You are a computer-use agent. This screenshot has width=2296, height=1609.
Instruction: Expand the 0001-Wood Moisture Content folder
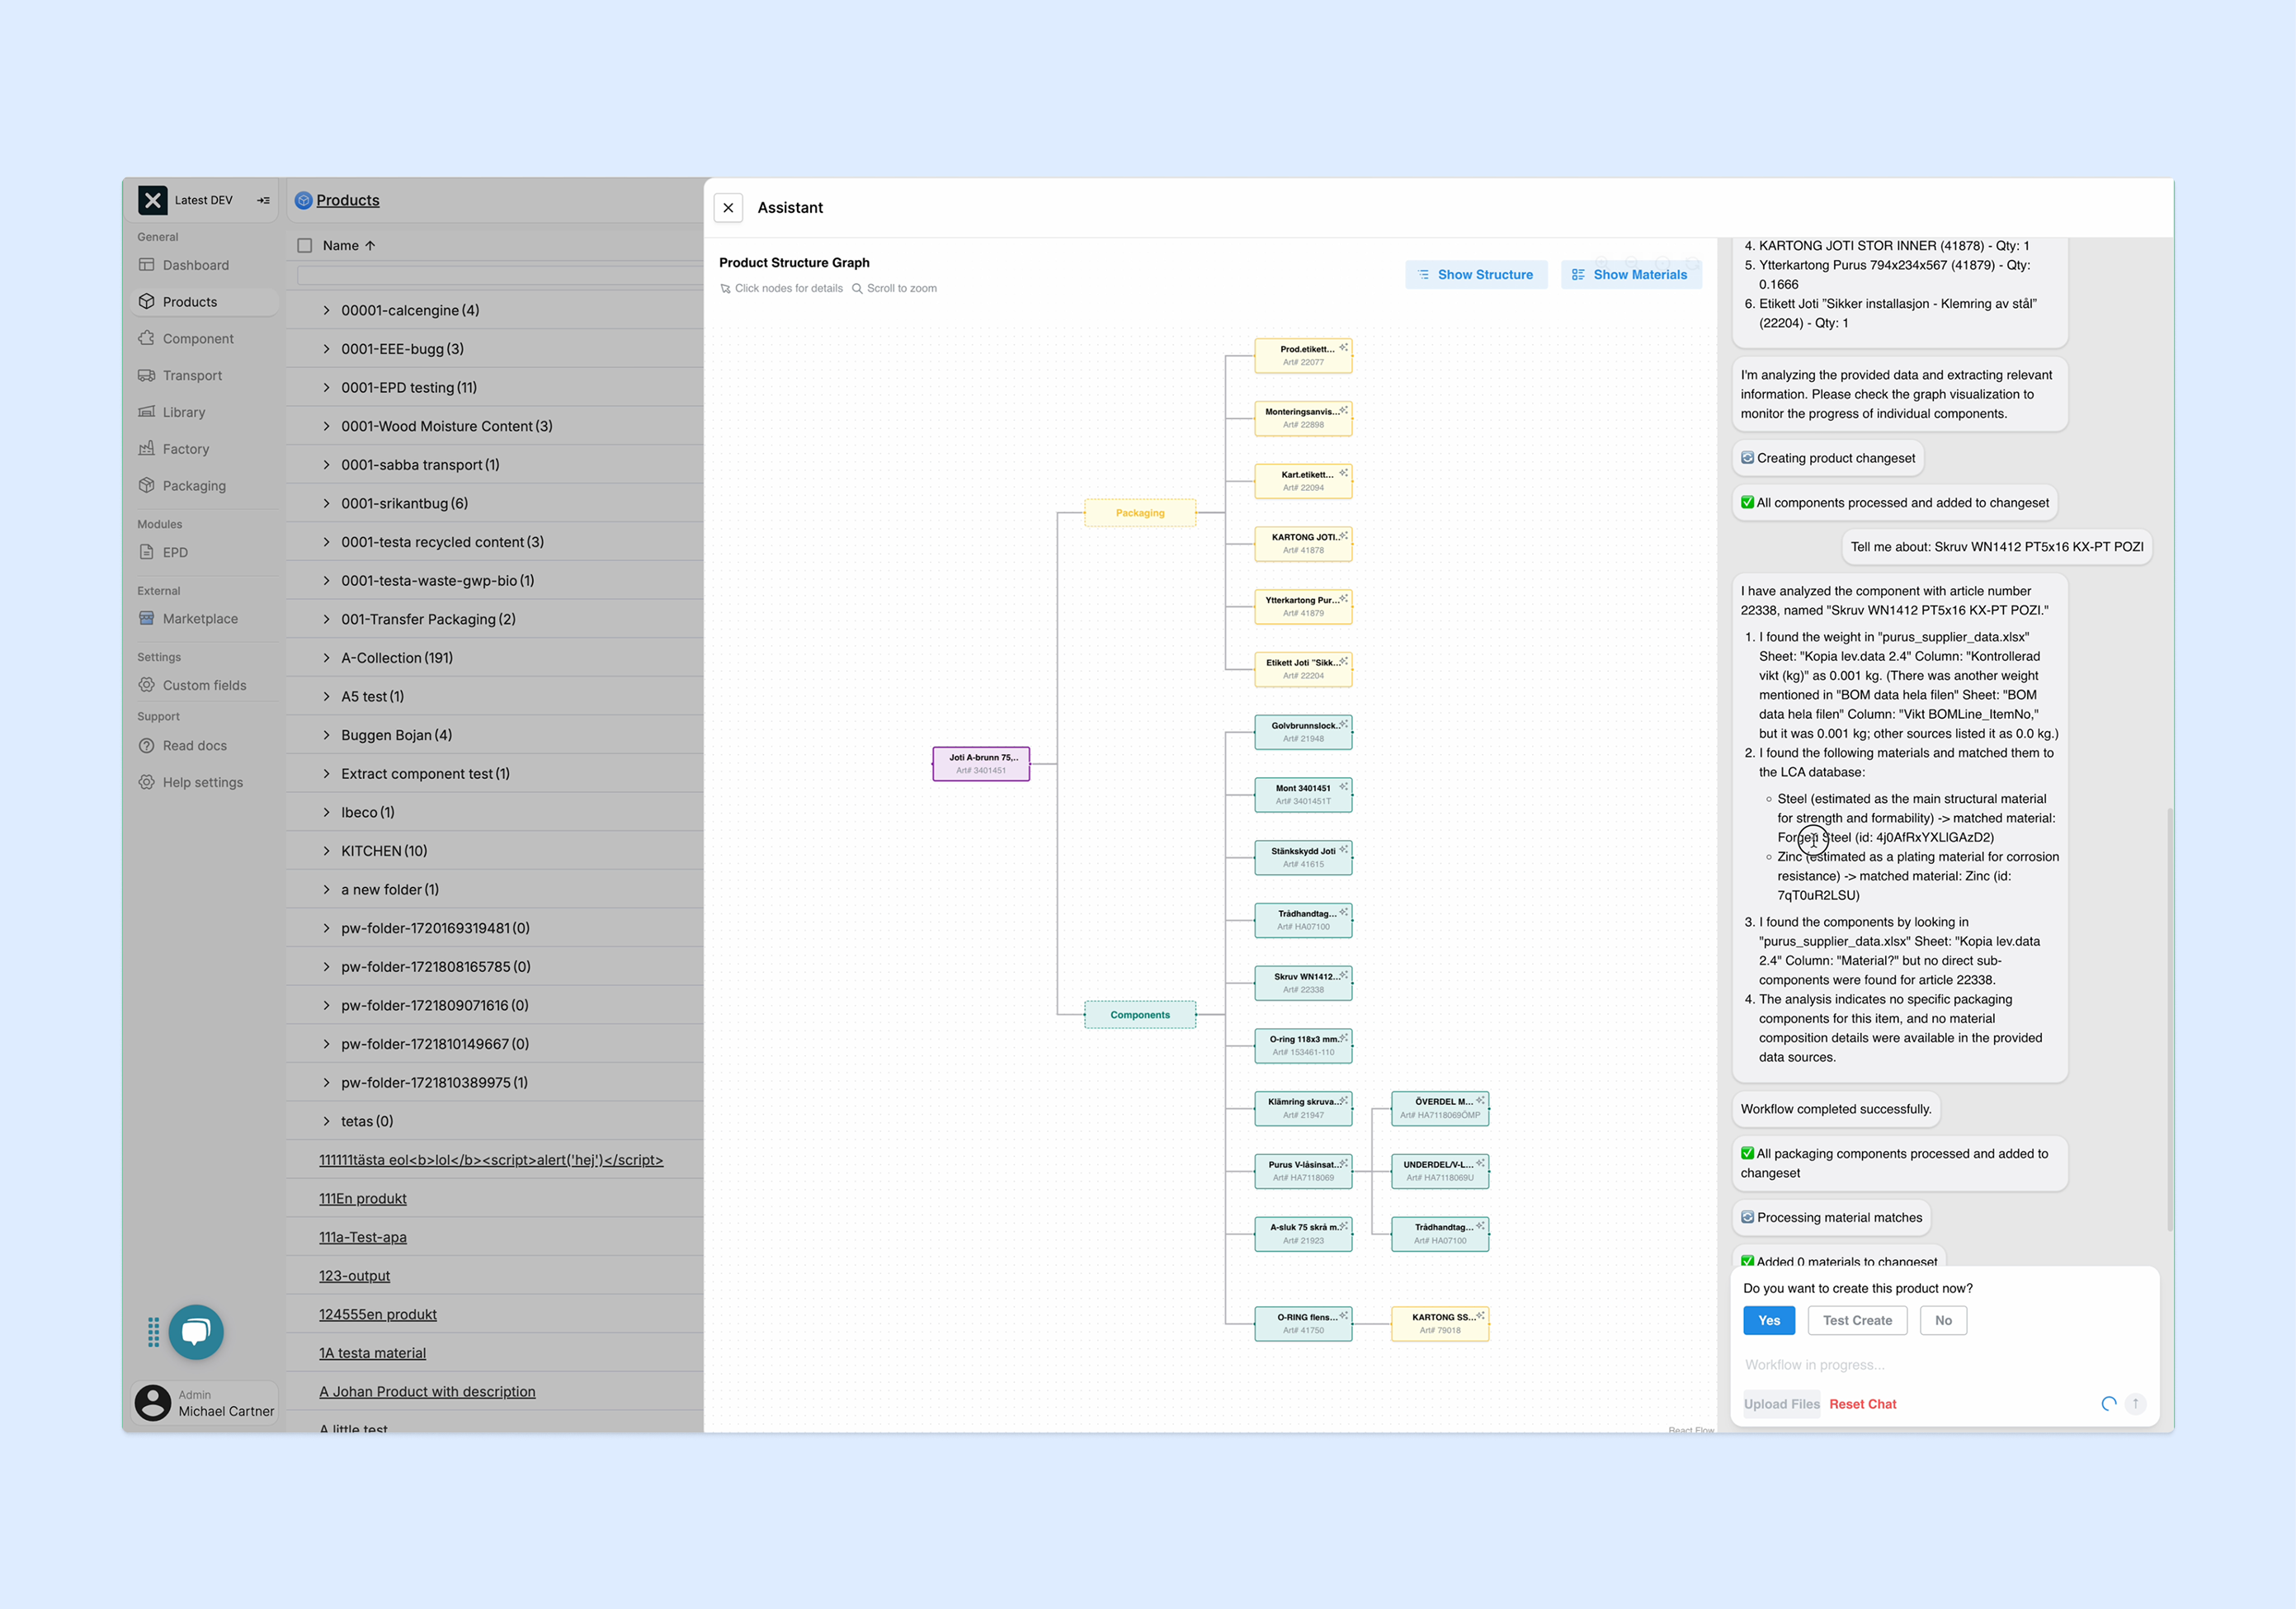(326, 426)
